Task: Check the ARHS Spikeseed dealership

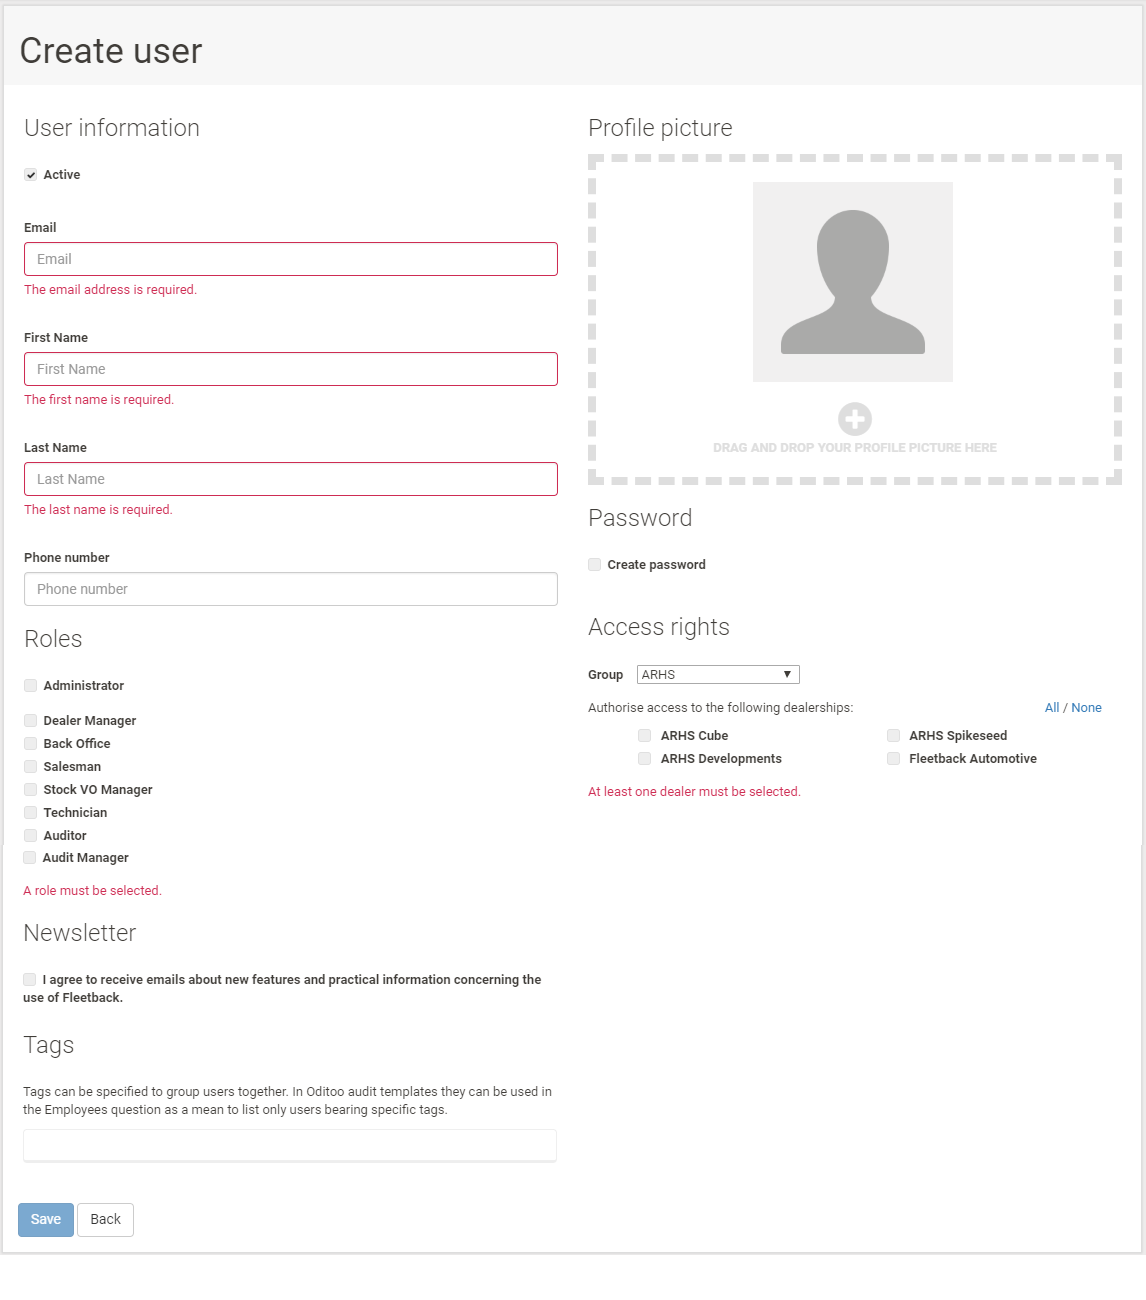Action: (893, 735)
